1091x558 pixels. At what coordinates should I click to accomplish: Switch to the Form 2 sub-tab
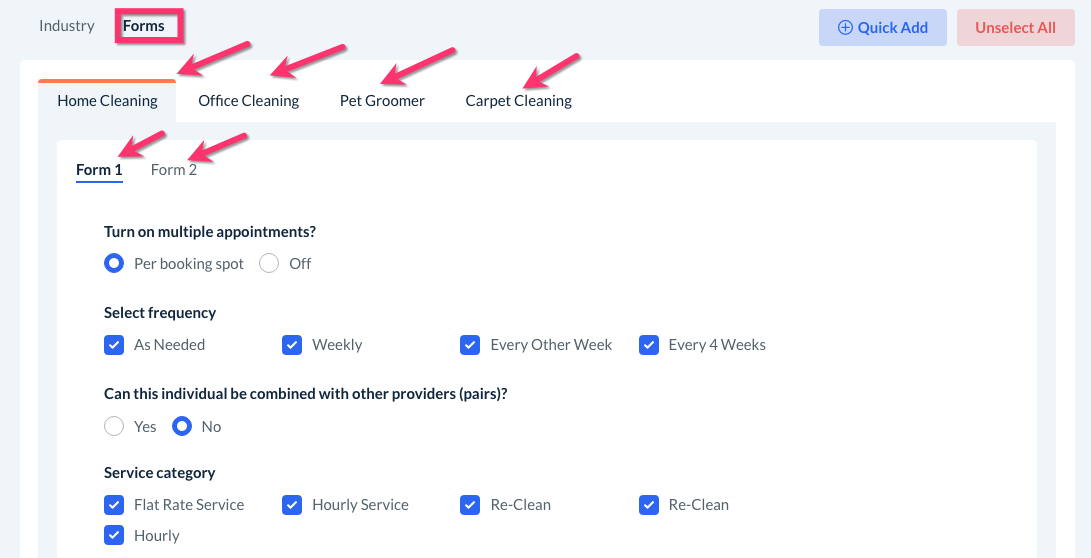tap(174, 170)
